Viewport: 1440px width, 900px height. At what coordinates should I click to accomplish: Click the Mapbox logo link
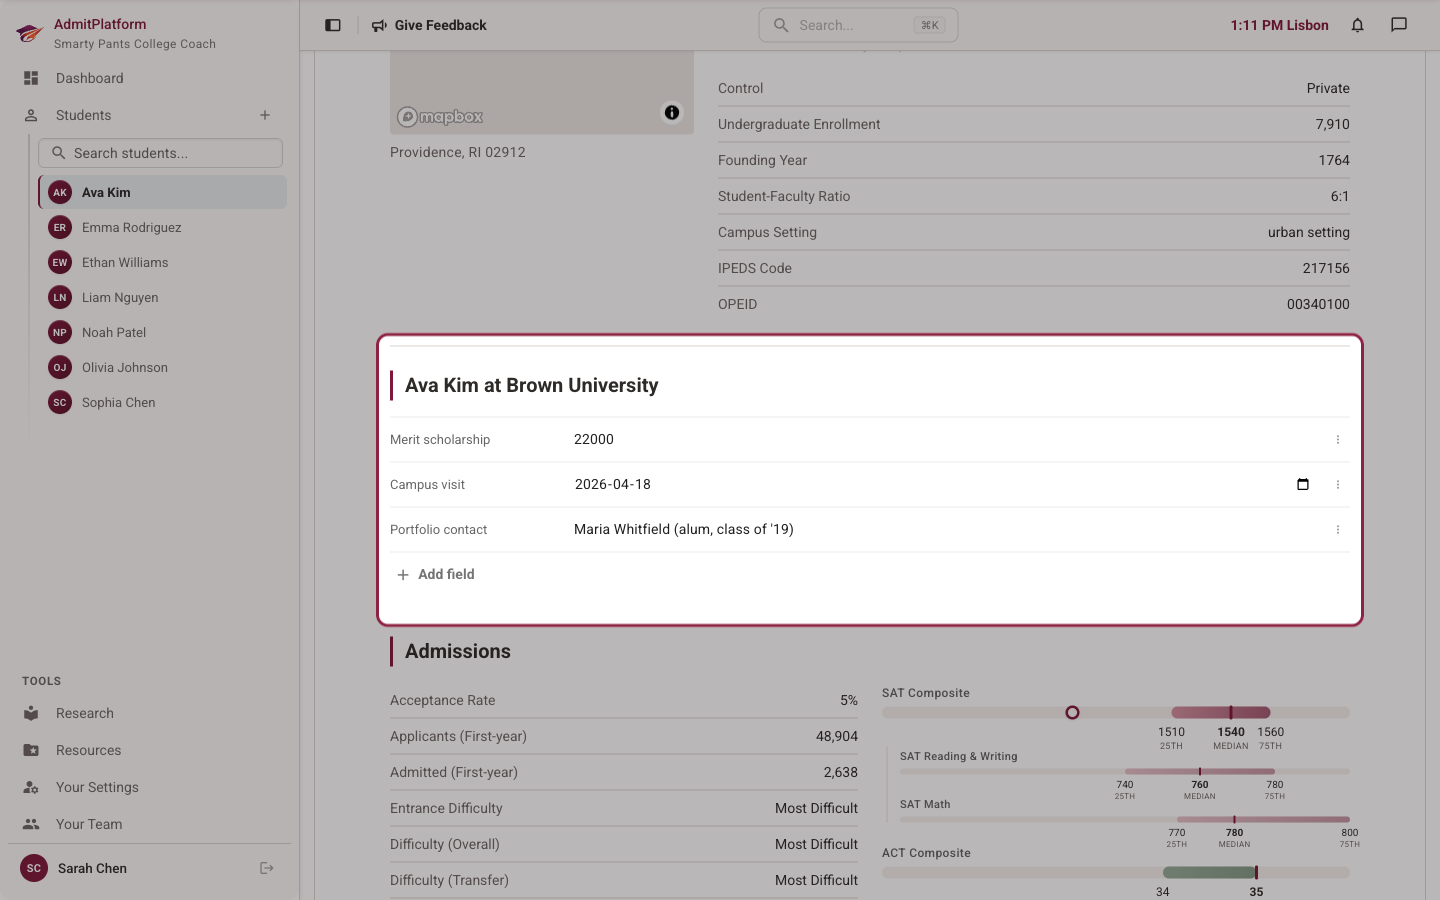(440, 117)
